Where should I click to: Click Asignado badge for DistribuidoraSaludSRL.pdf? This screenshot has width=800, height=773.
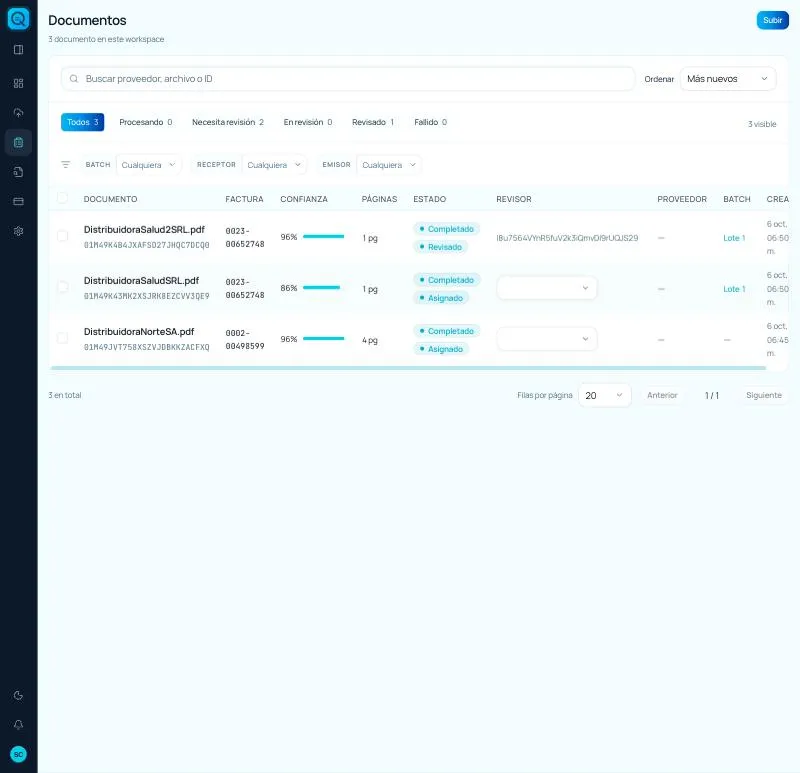[x=441, y=298]
